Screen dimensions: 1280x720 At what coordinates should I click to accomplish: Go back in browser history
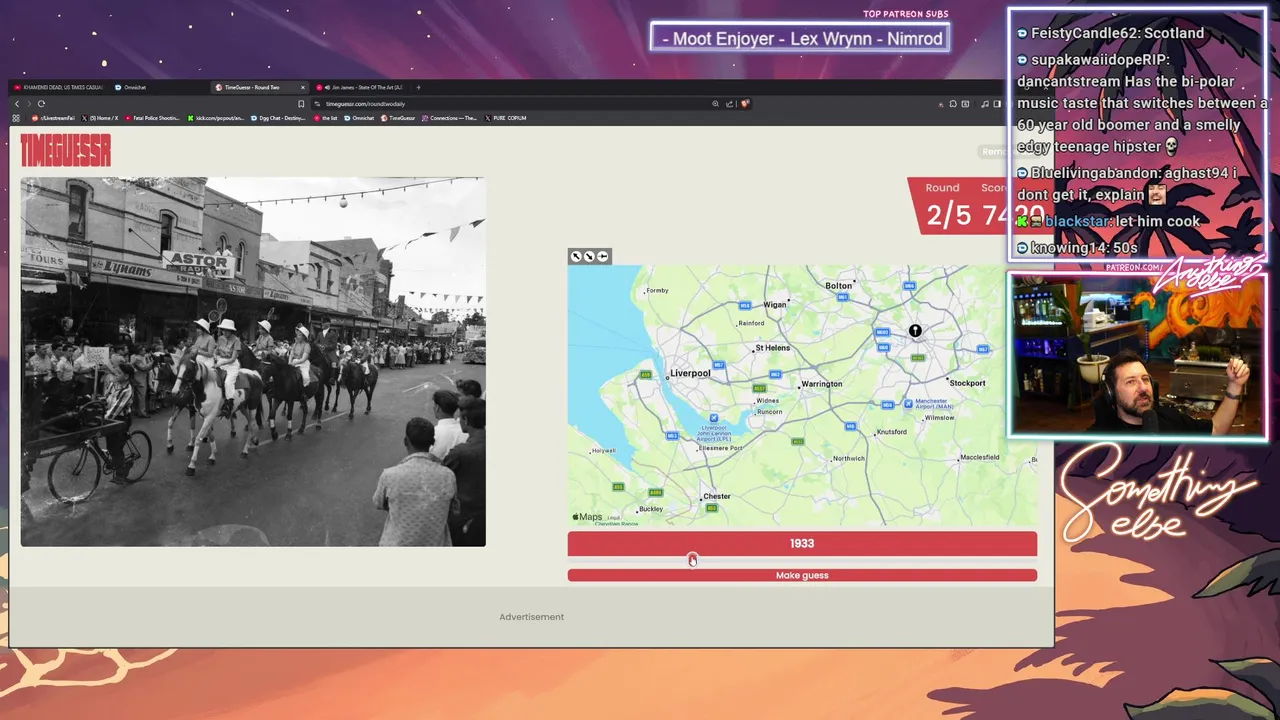point(16,104)
